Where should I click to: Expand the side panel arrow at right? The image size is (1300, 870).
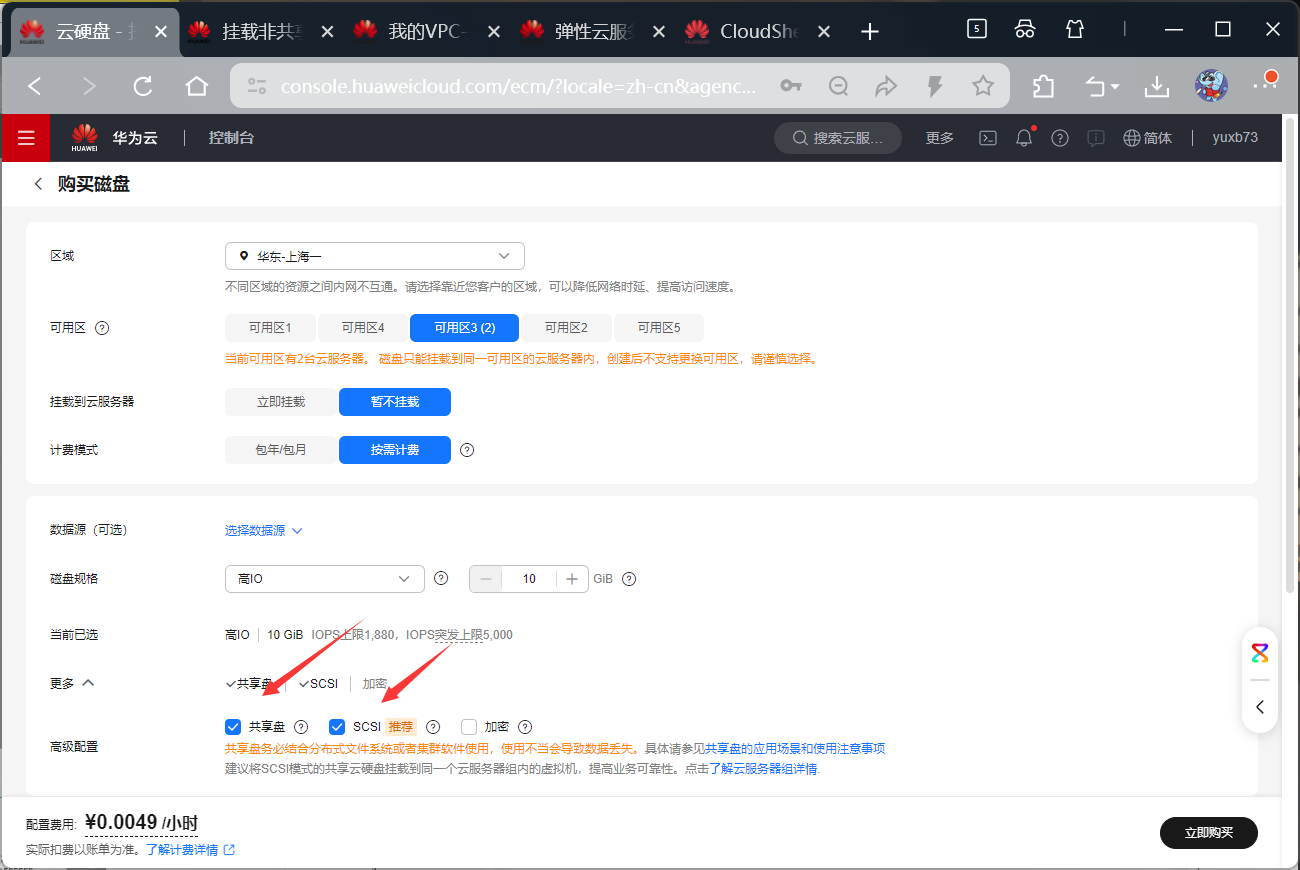(x=1260, y=707)
